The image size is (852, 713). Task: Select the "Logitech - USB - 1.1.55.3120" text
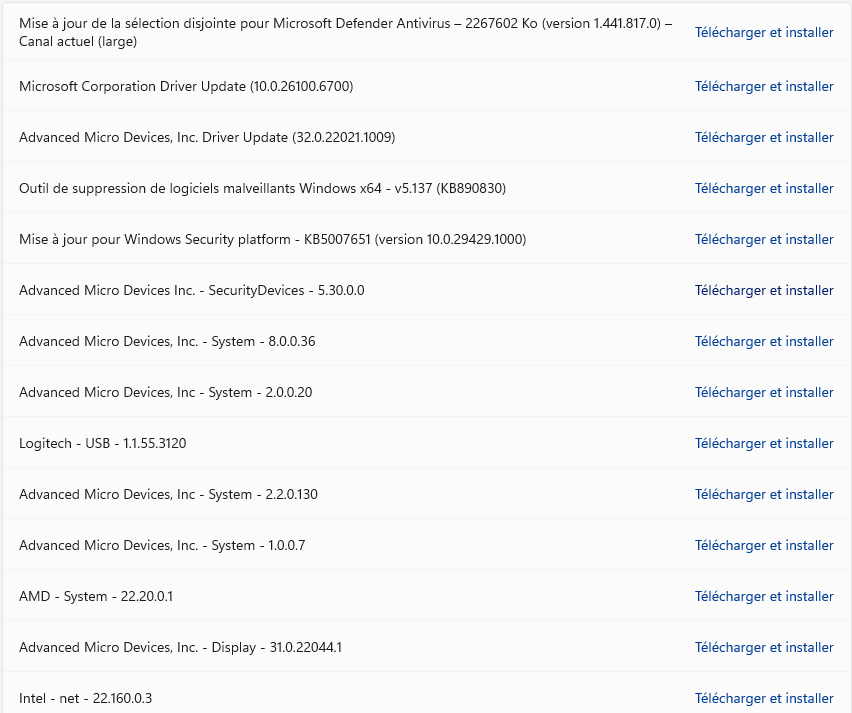point(103,443)
